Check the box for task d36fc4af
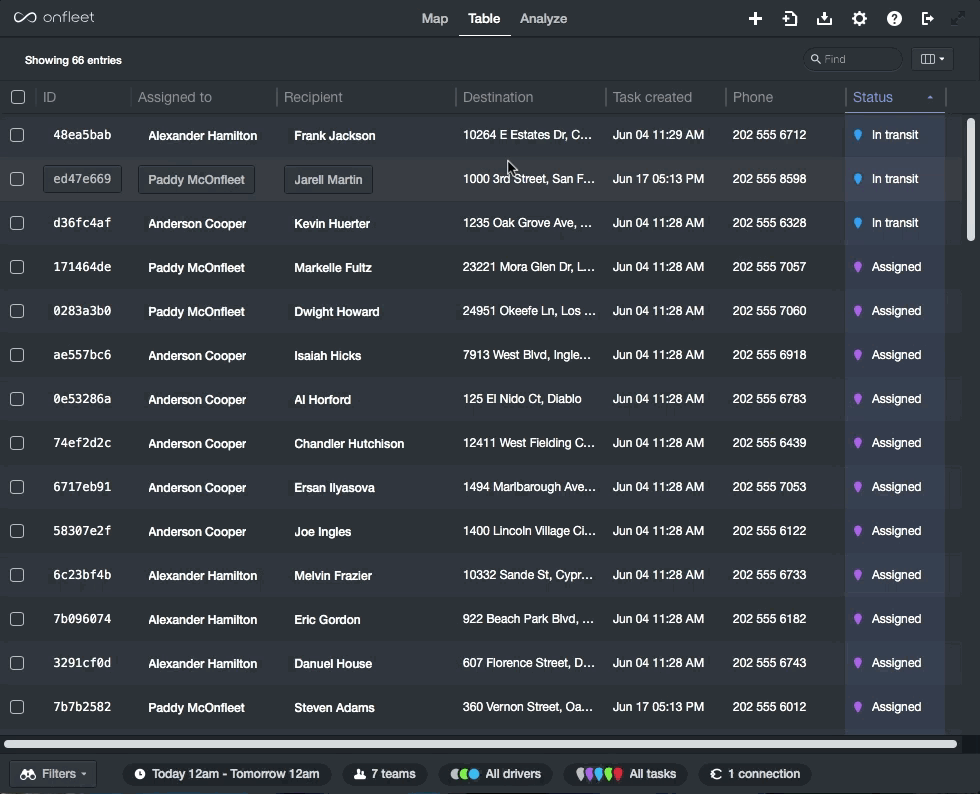The image size is (980, 794). coord(18,223)
